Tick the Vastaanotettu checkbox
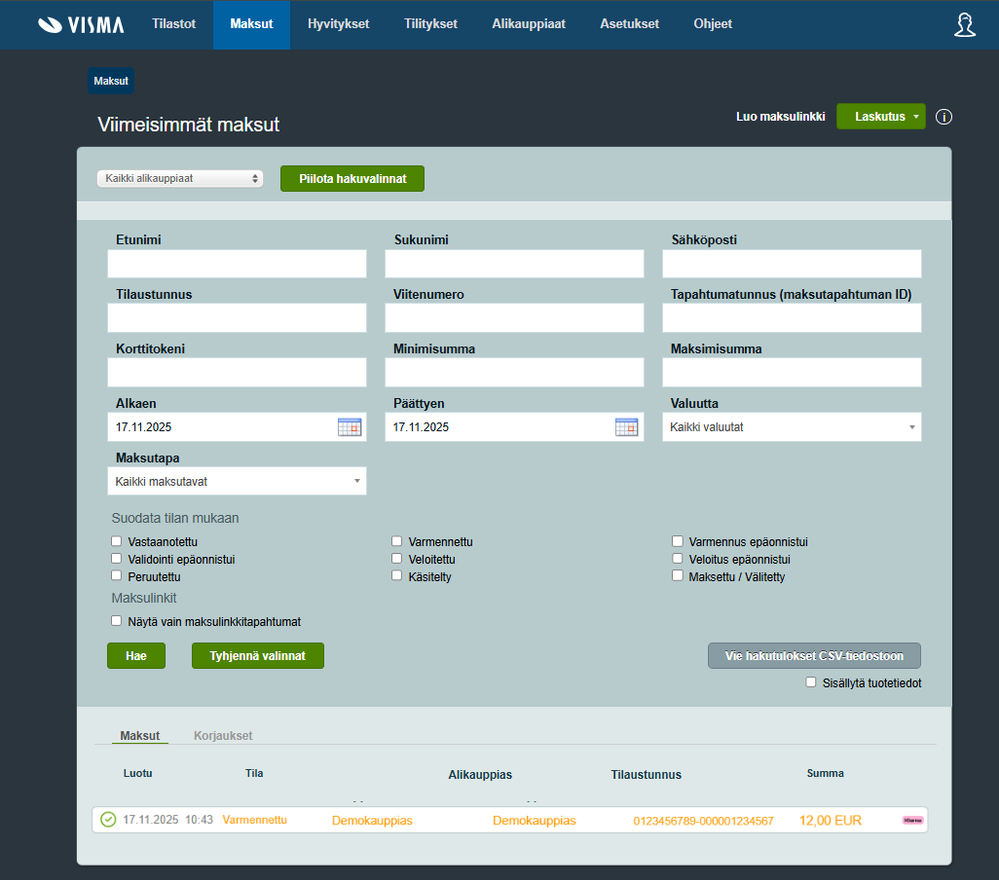 (116, 541)
